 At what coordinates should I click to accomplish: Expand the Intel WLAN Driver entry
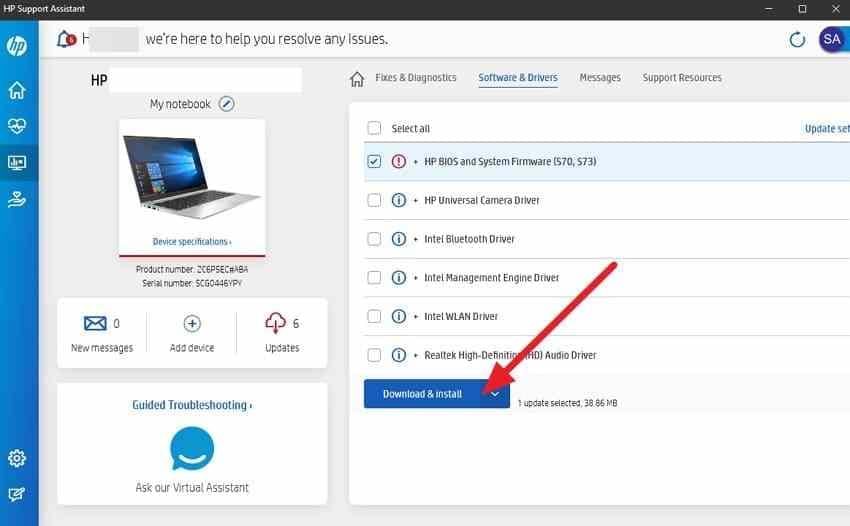click(416, 317)
